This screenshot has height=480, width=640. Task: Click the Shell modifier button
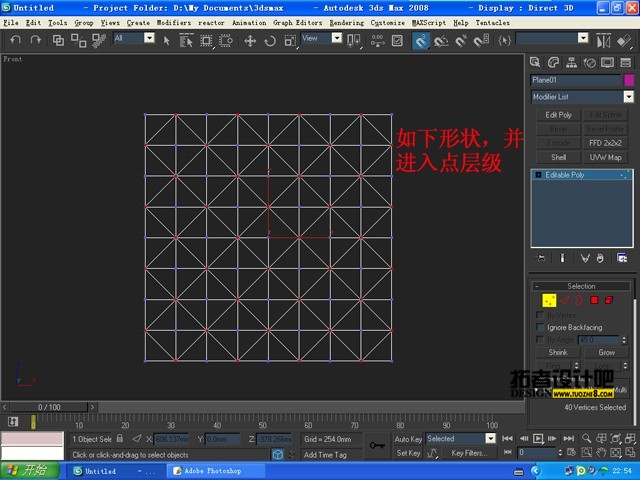point(558,157)
